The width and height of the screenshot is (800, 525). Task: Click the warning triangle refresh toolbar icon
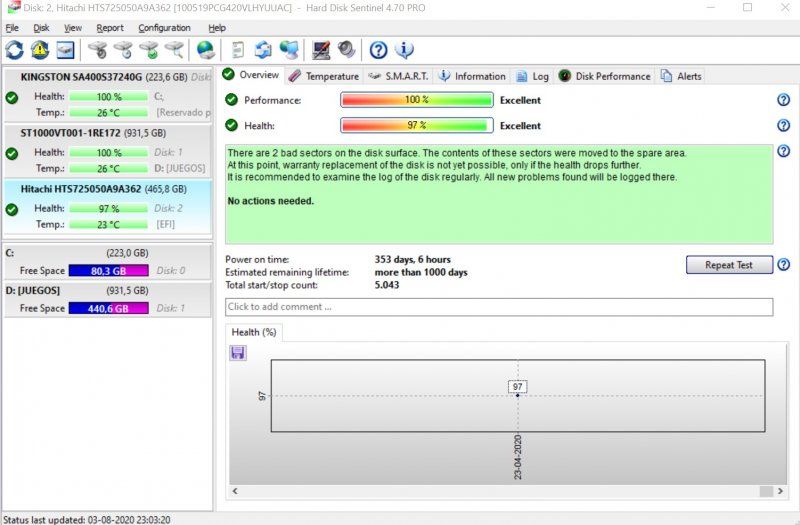tap(40, 50)
